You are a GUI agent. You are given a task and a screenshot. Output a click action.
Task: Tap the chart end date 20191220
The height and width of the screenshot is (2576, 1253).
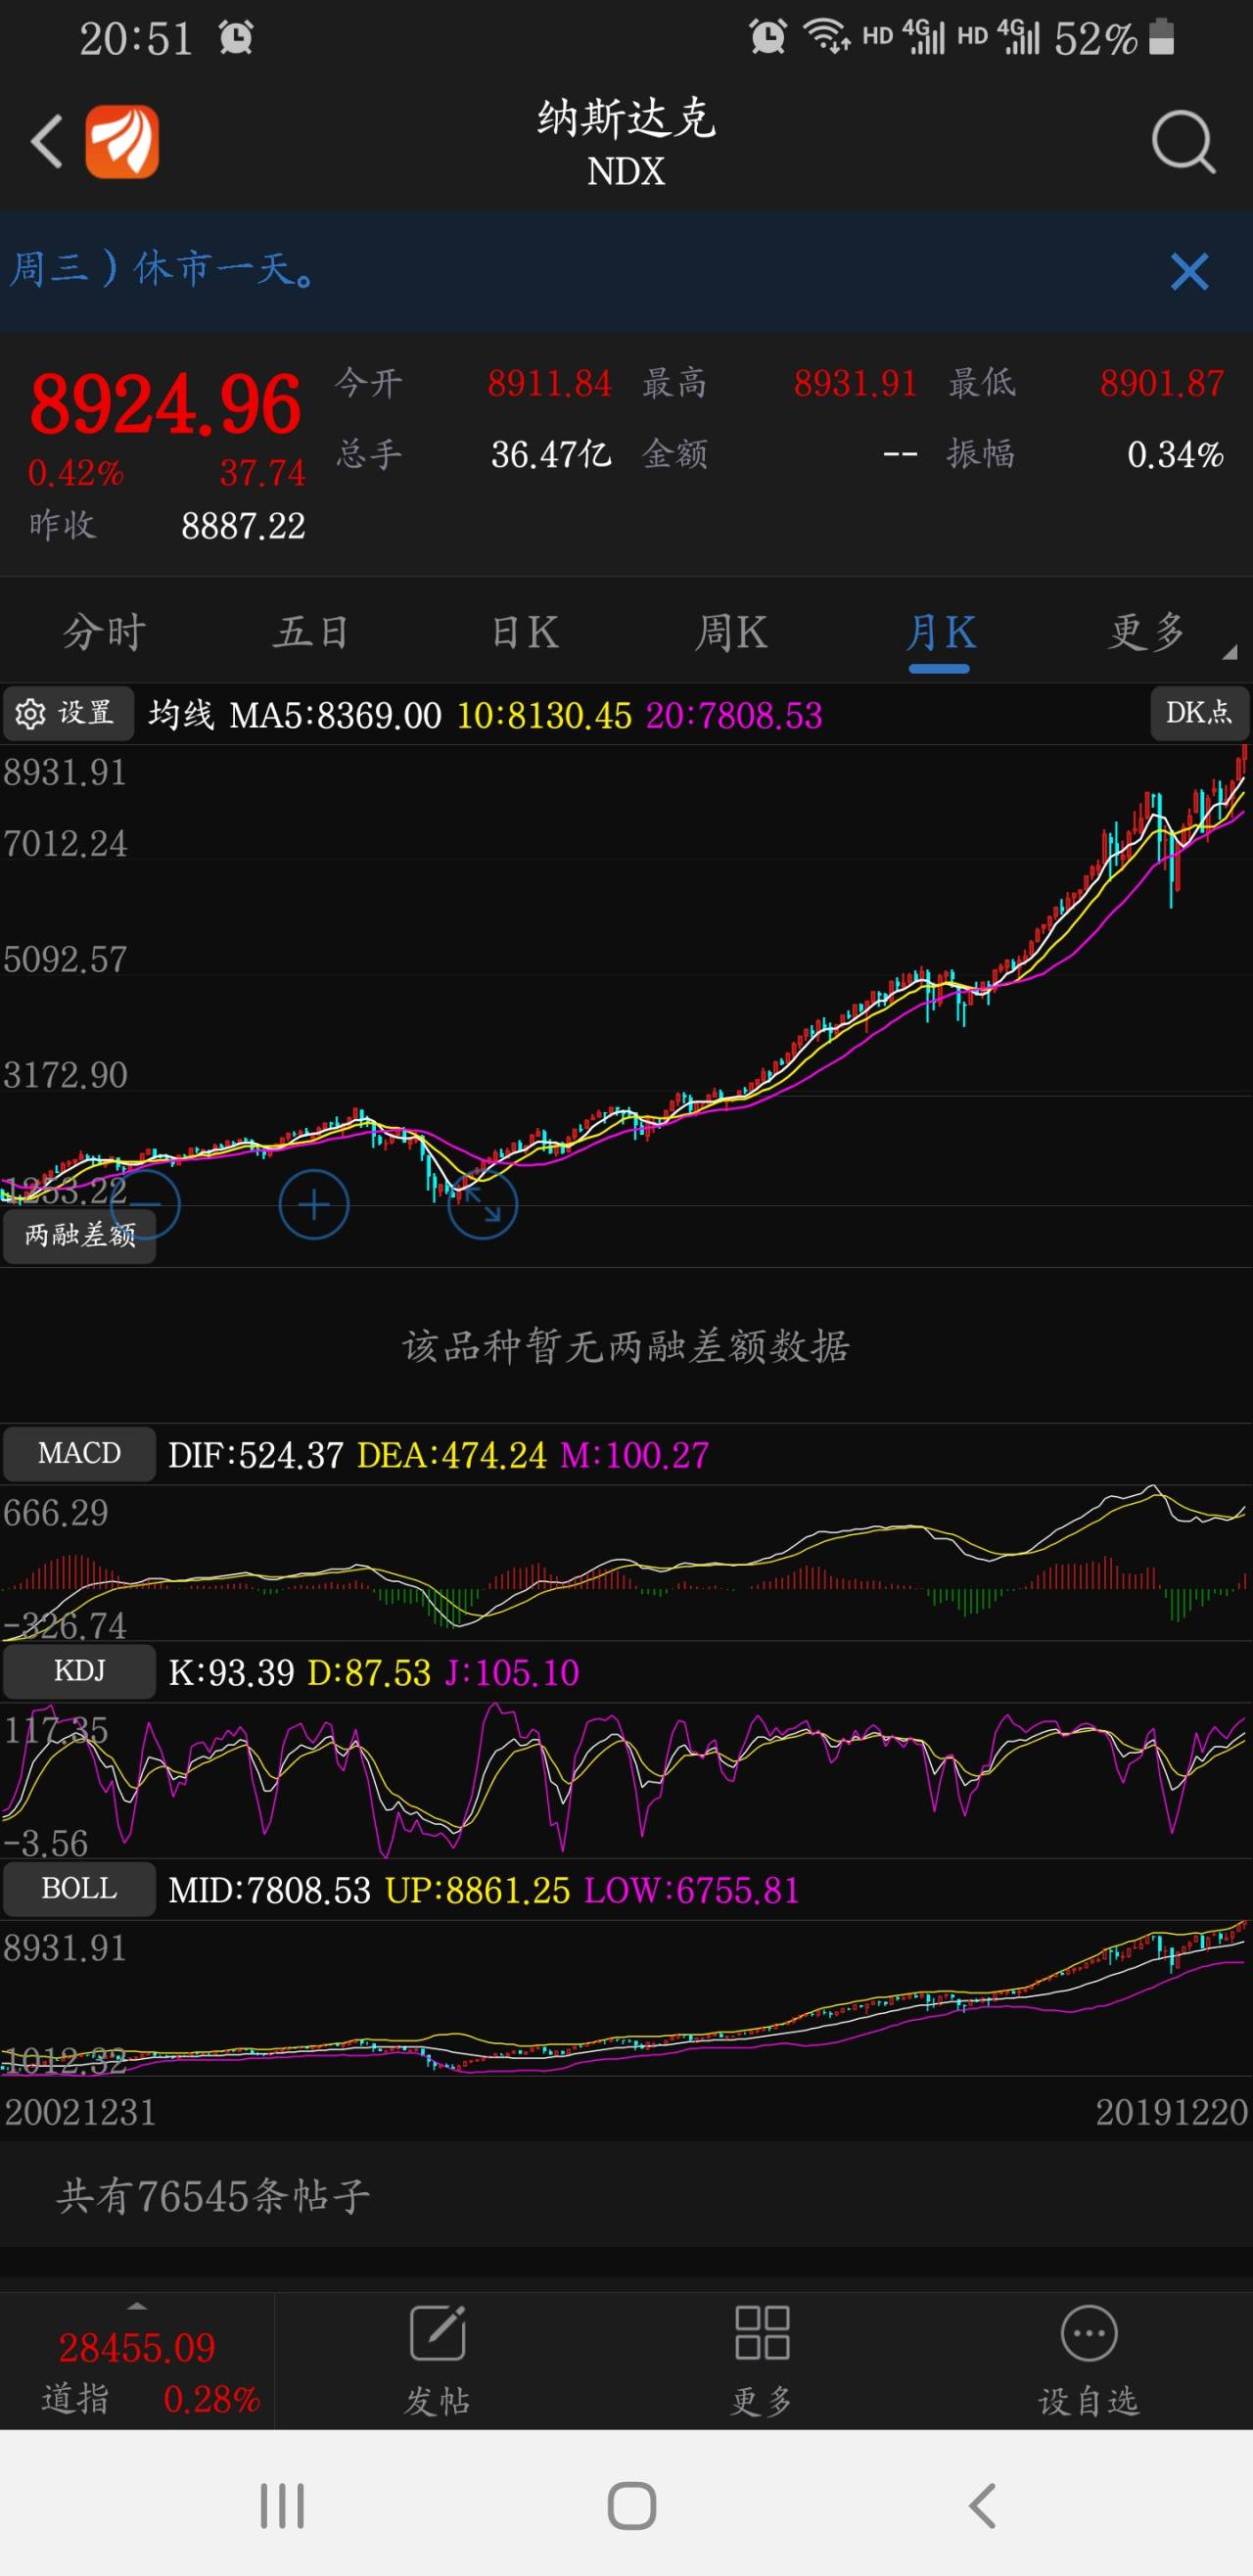pos(1172,2112)
